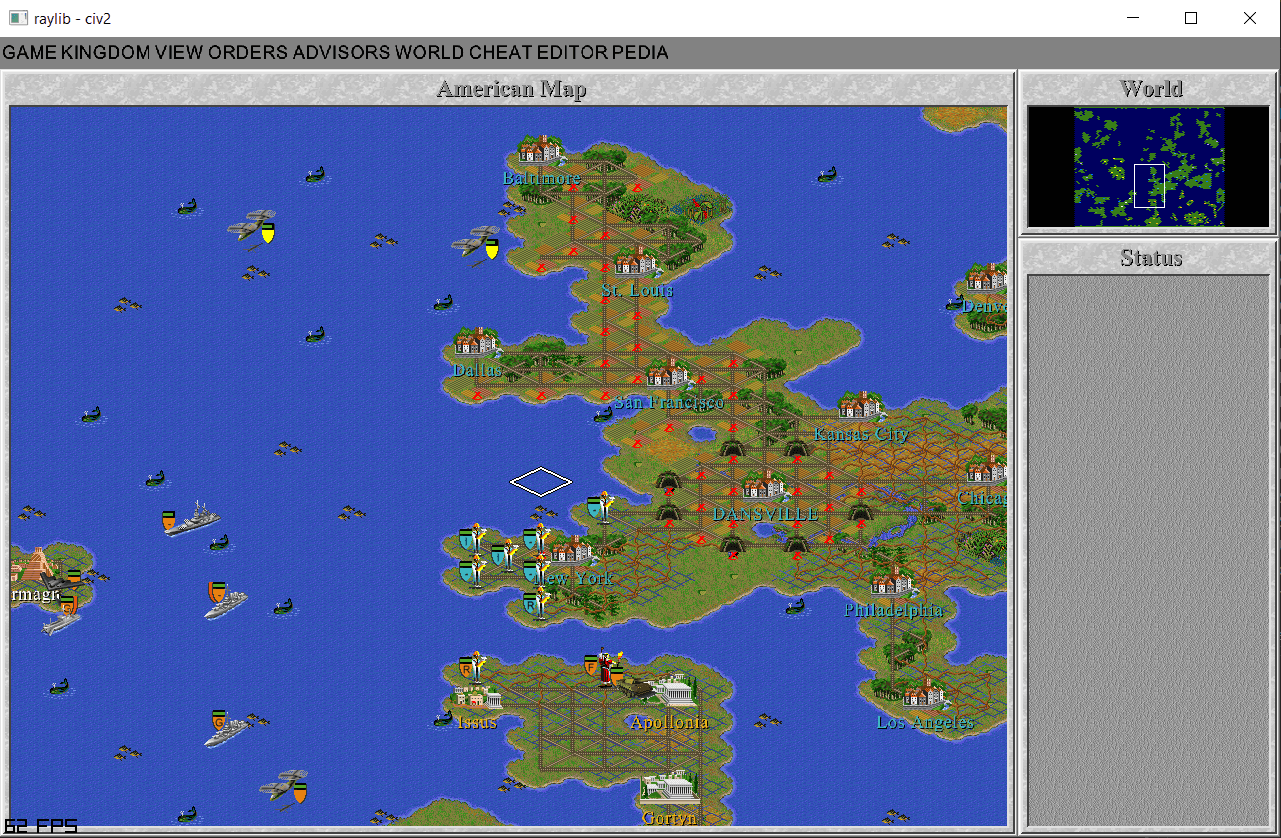Screen dimensions: 1281x838
Task: Select the whale in ocean east of Baltimore
Action: 826,174
